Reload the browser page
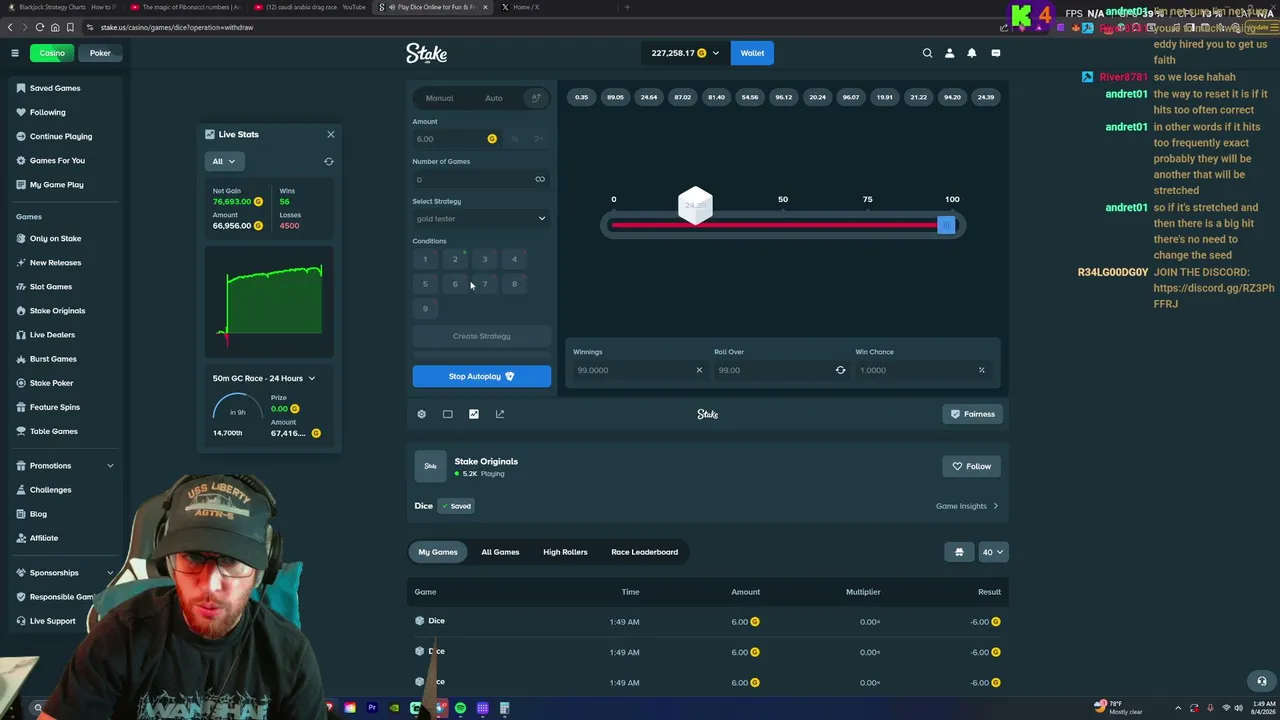Viewport: 1280px width, 720px height. (40, 27)
